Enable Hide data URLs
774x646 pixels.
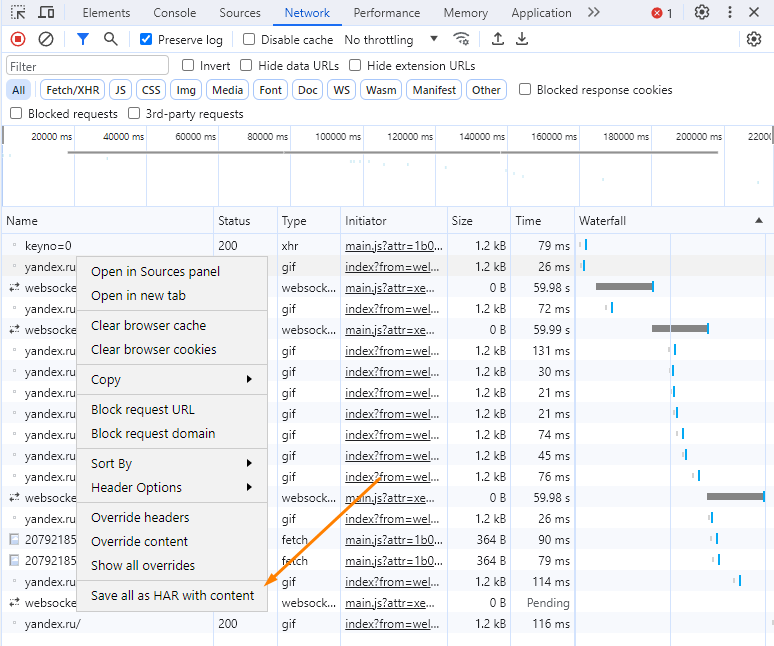(246, 65)
